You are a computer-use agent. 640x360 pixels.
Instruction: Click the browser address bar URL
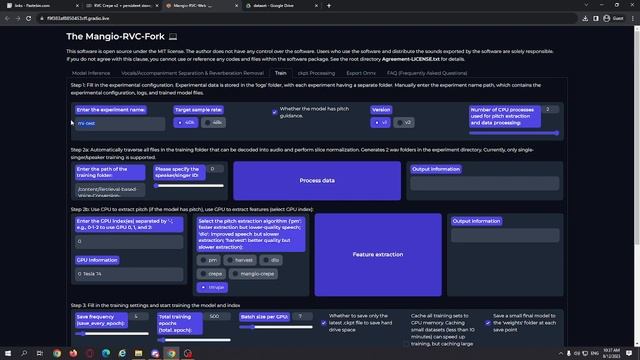click(x=78, y=18)
